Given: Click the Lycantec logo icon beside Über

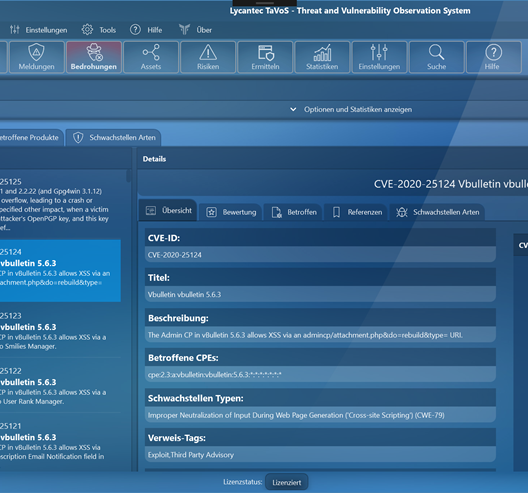Looking at the screenshot, I should (184, 30).
